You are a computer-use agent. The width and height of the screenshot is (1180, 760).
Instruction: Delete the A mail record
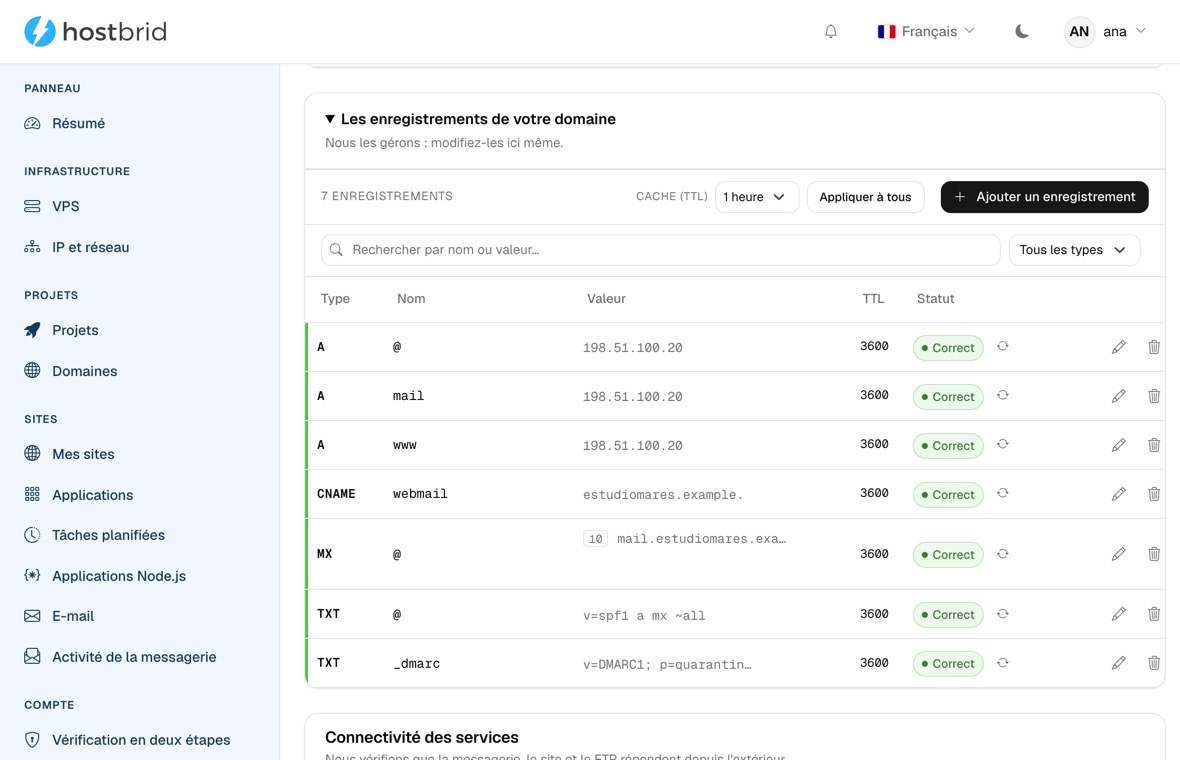click(x=1154, y=396)
